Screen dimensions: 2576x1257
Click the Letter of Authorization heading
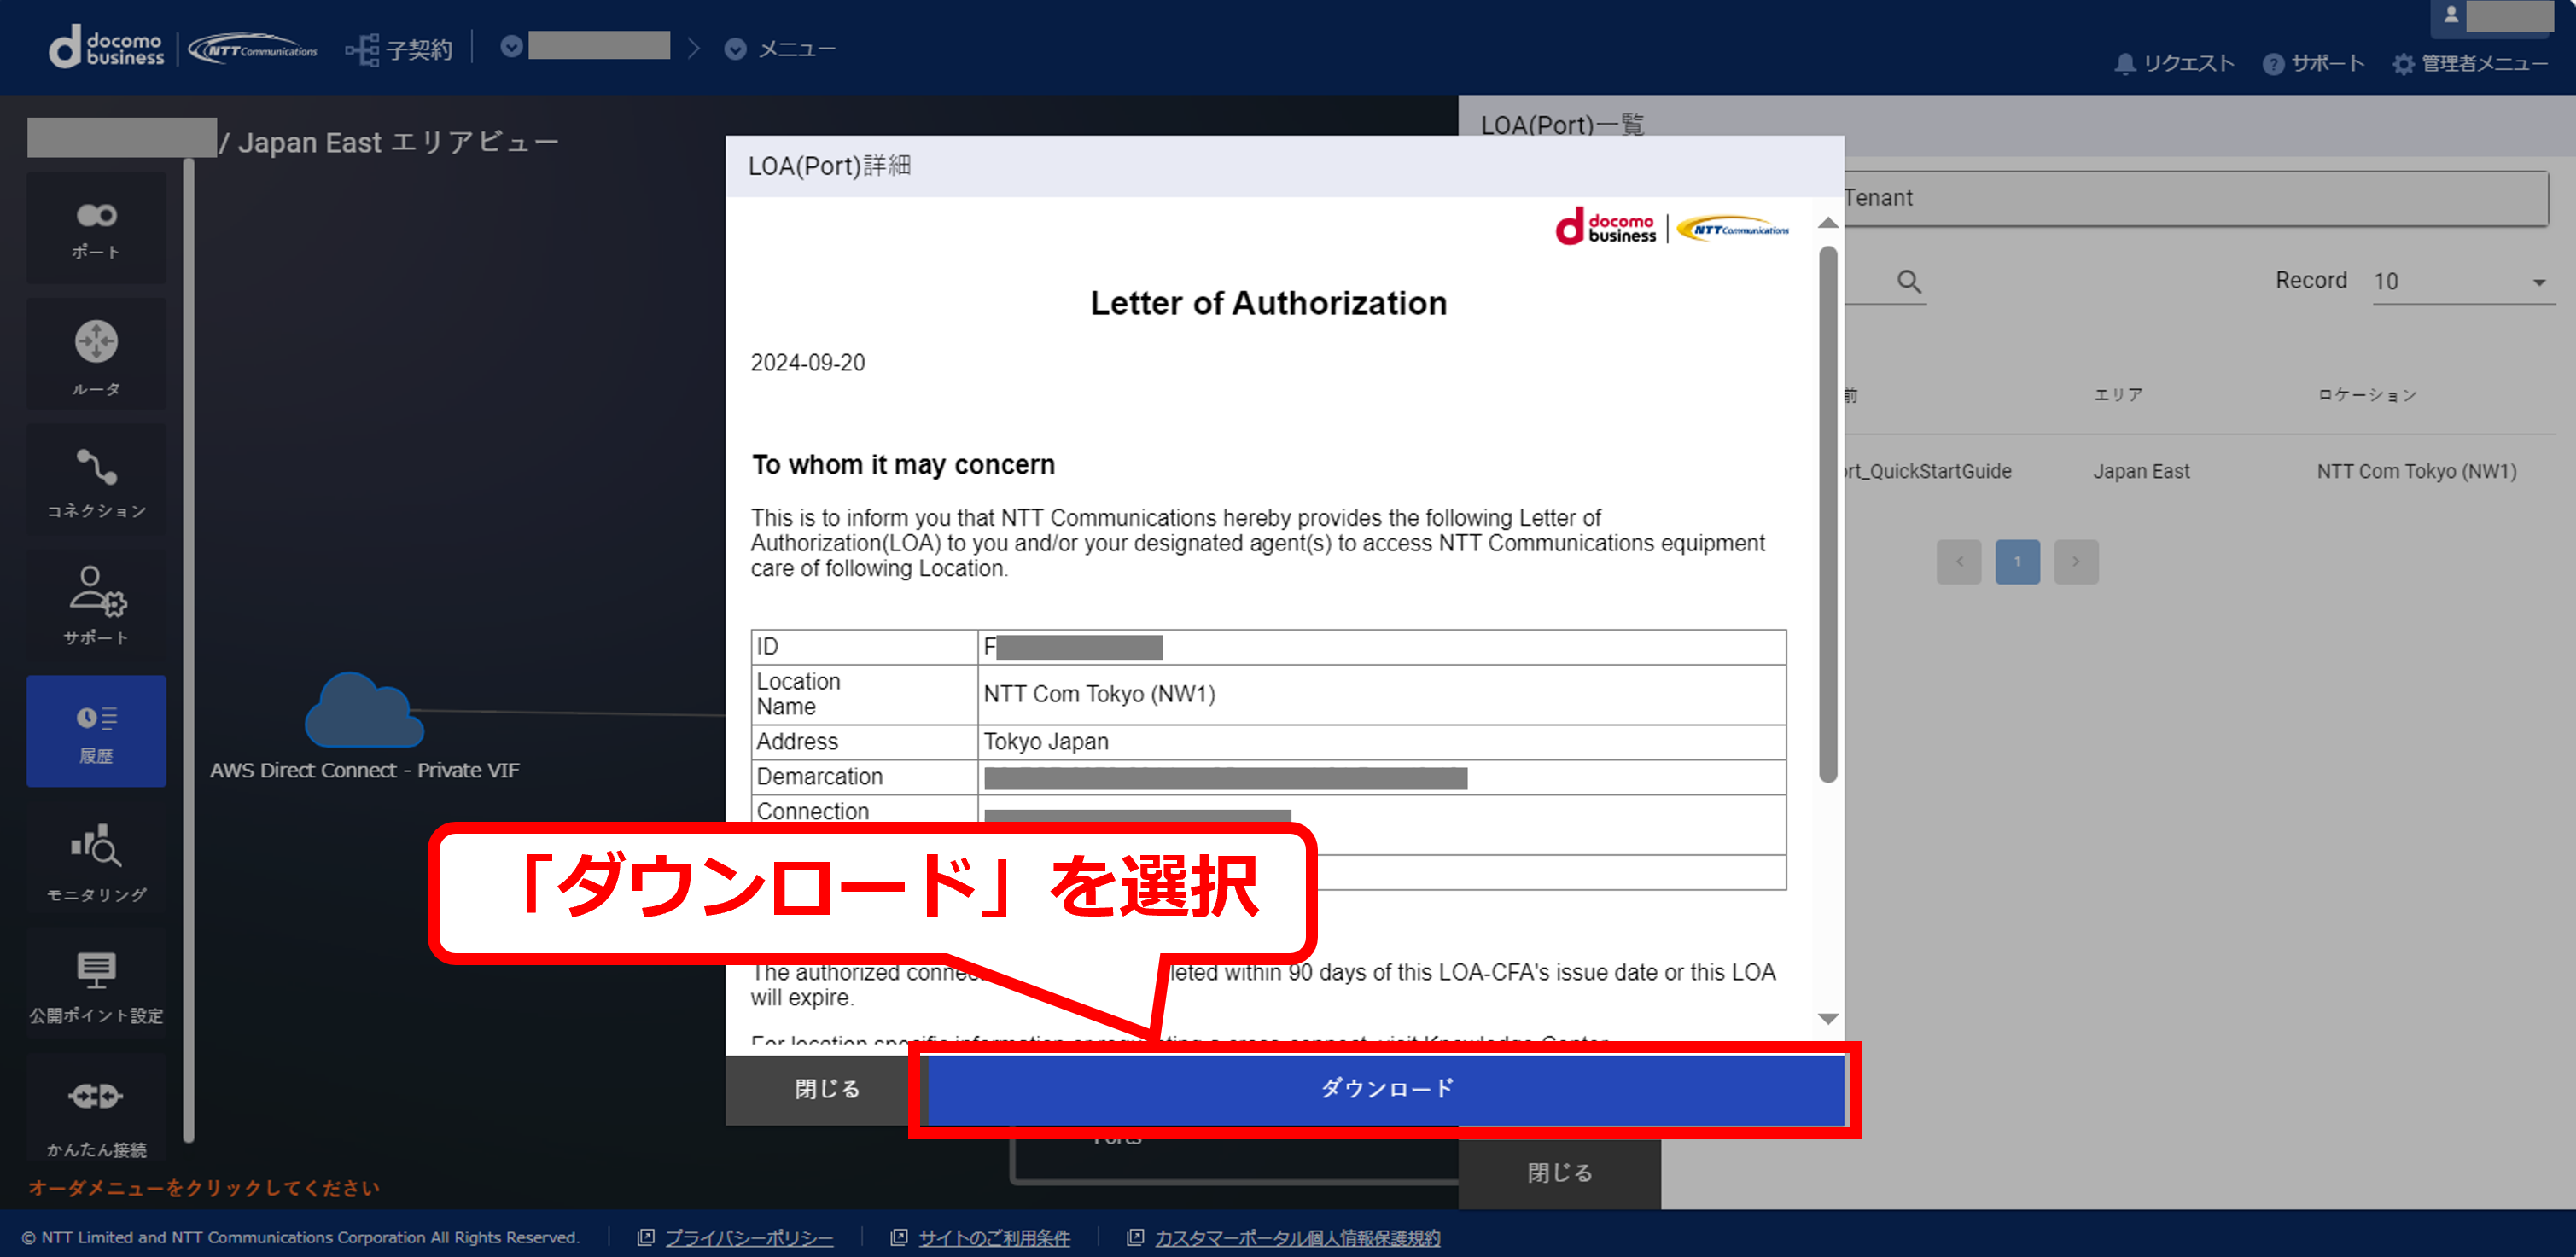tap(1268, 303)
